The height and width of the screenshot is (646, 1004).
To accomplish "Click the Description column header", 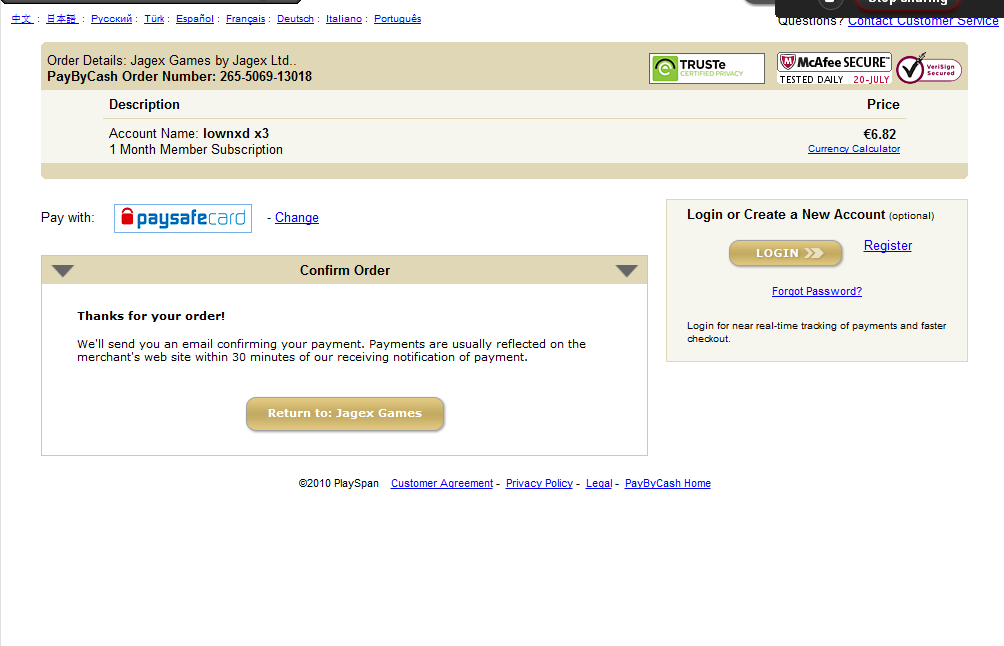I will click(x=144, y=104).
